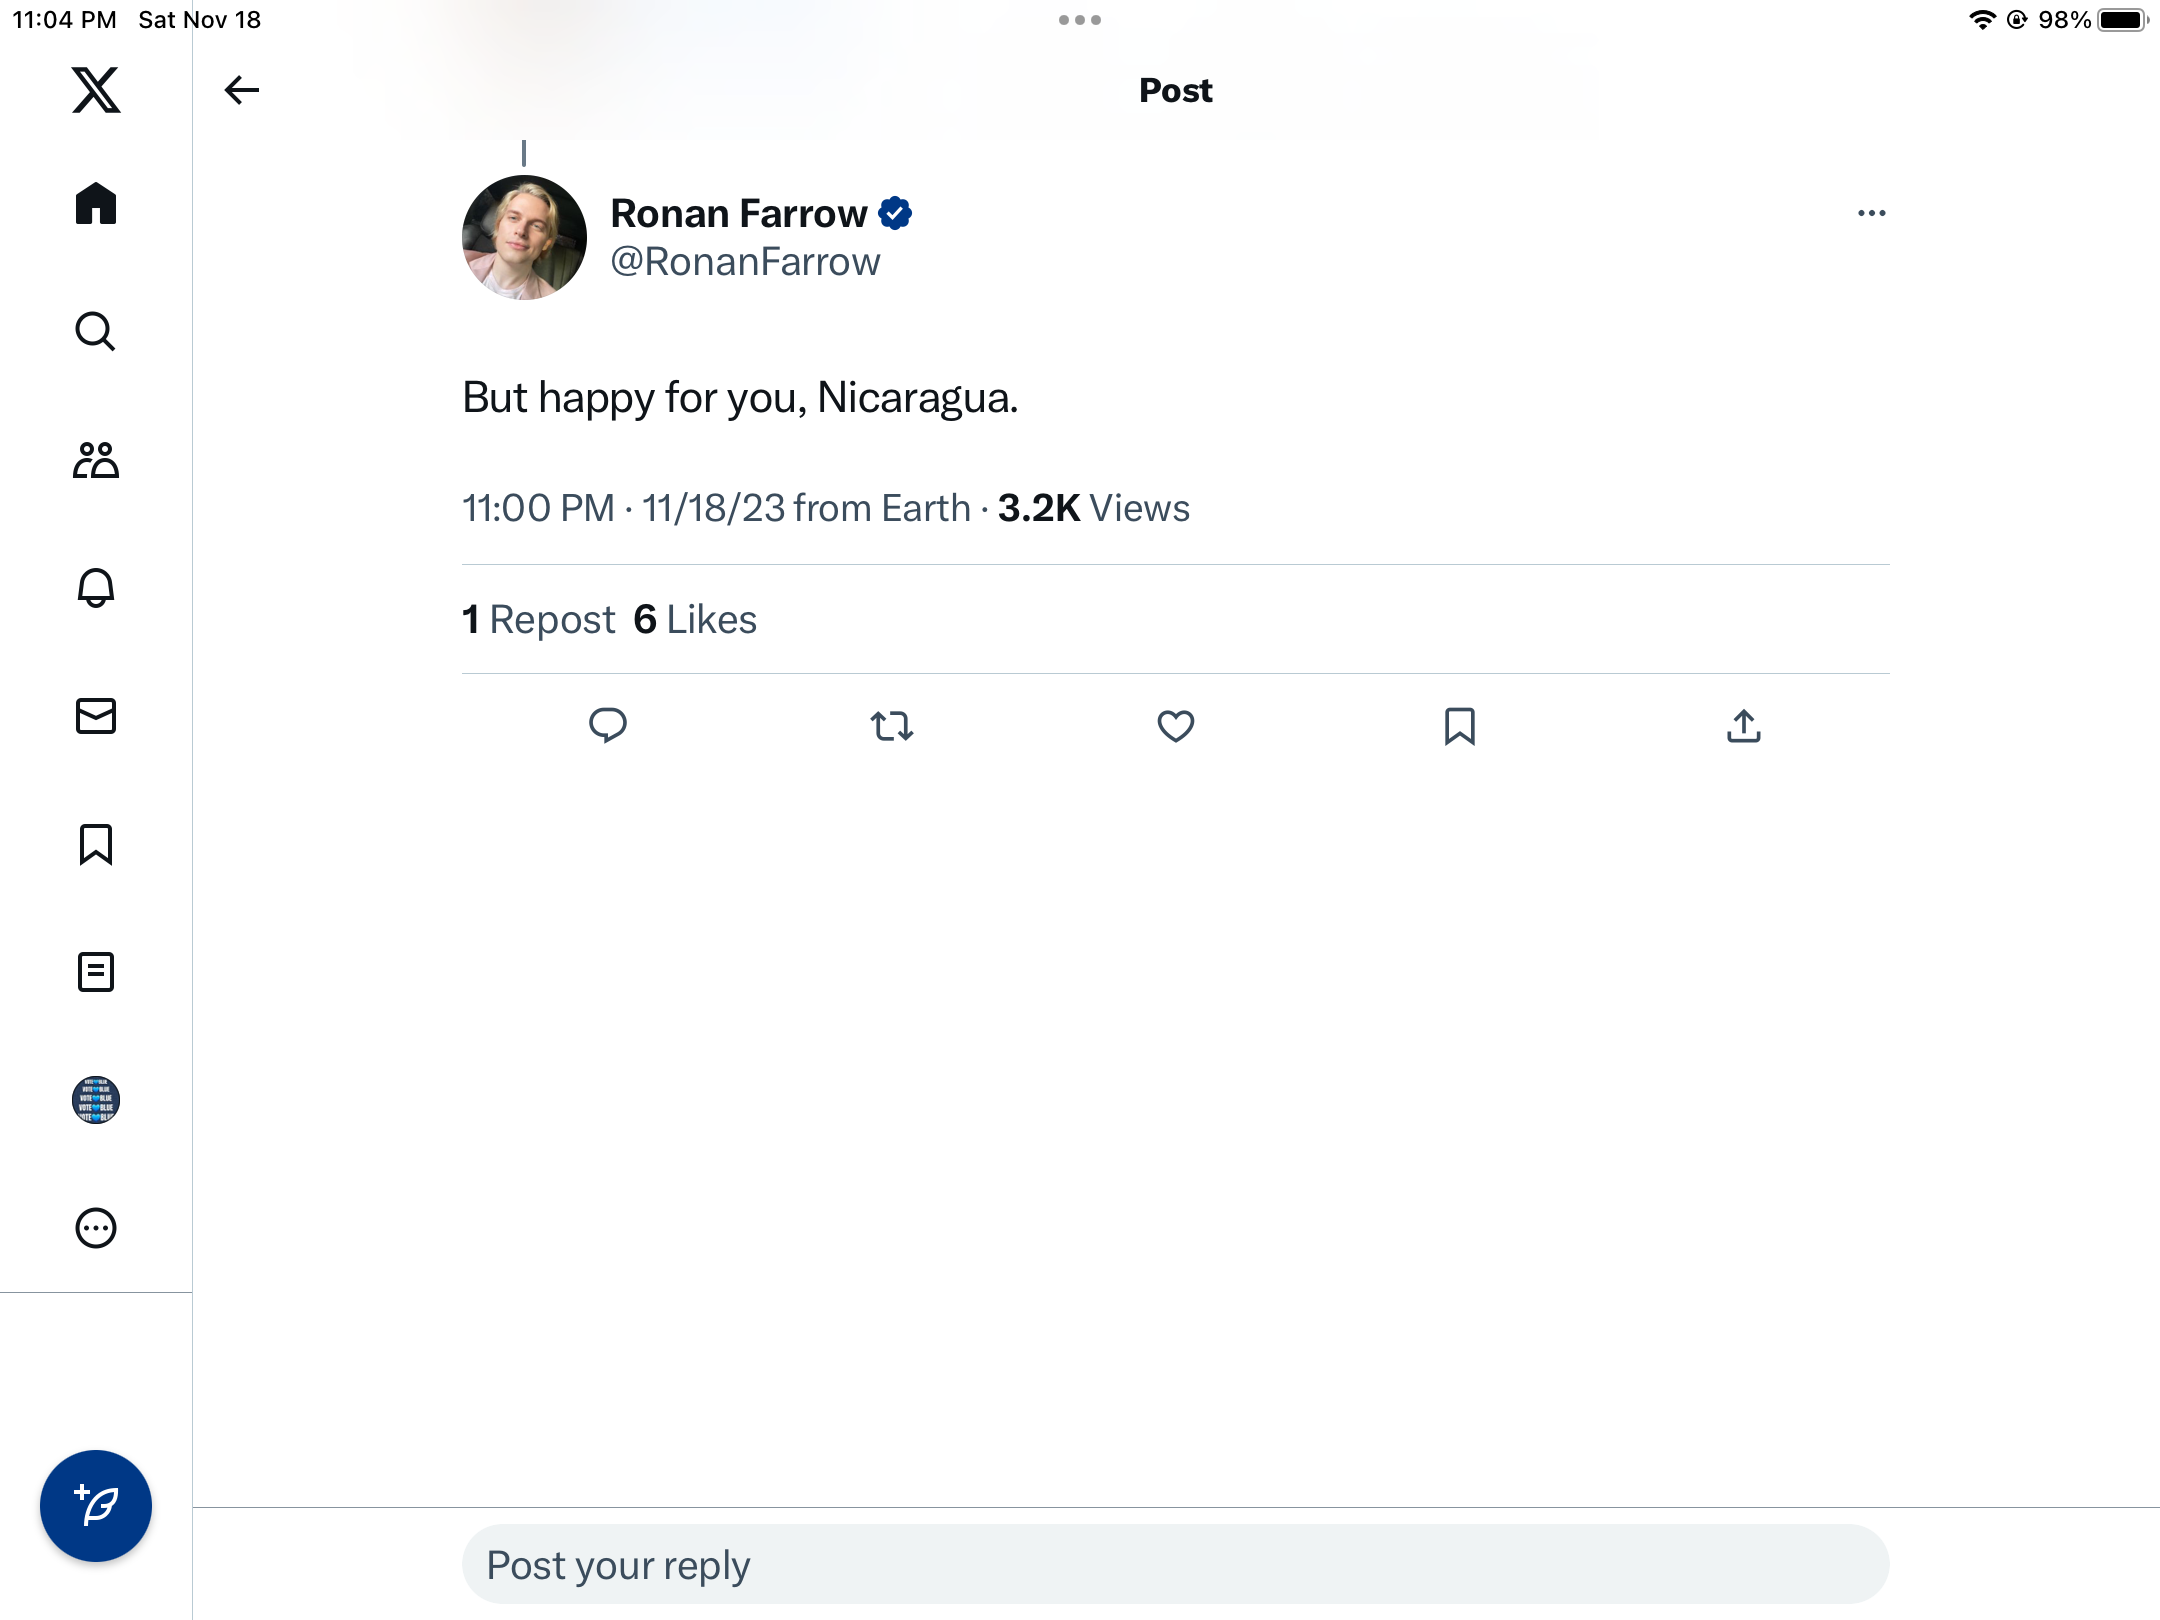Viewport: 2160px width, 1620px height.
Task: Like the post with heart icon
Action: [x=1176, y=726]
